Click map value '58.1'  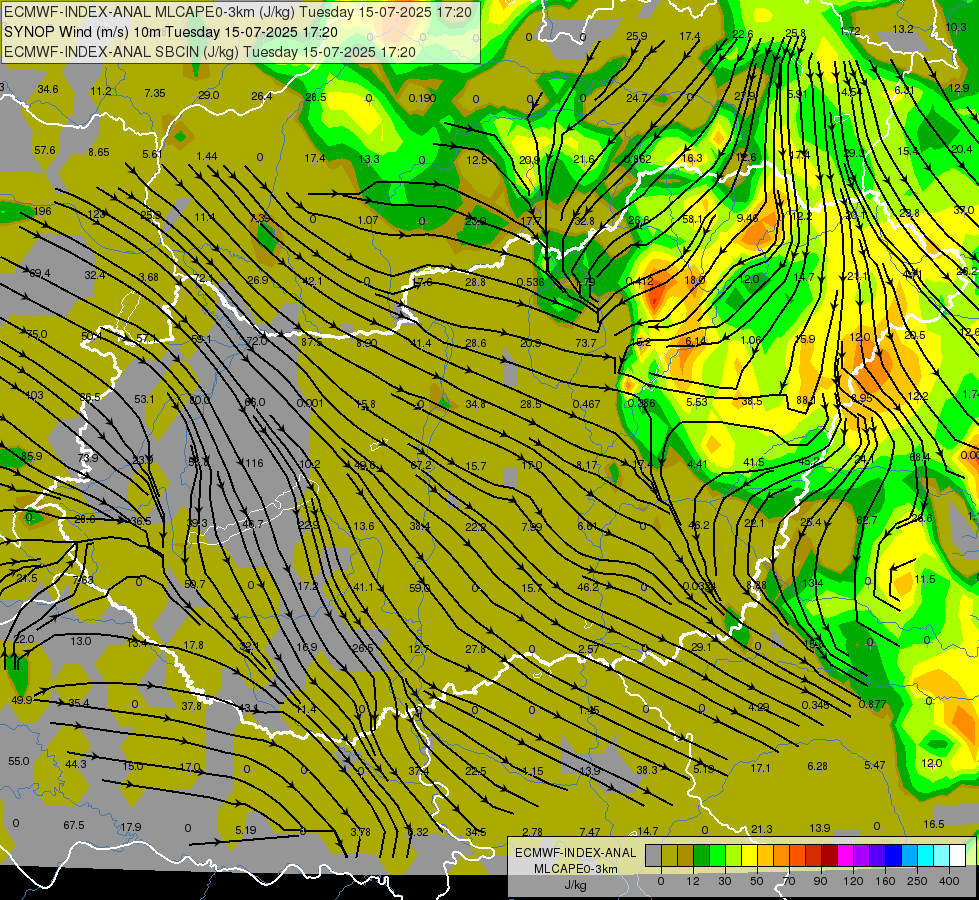click(692, 219)
